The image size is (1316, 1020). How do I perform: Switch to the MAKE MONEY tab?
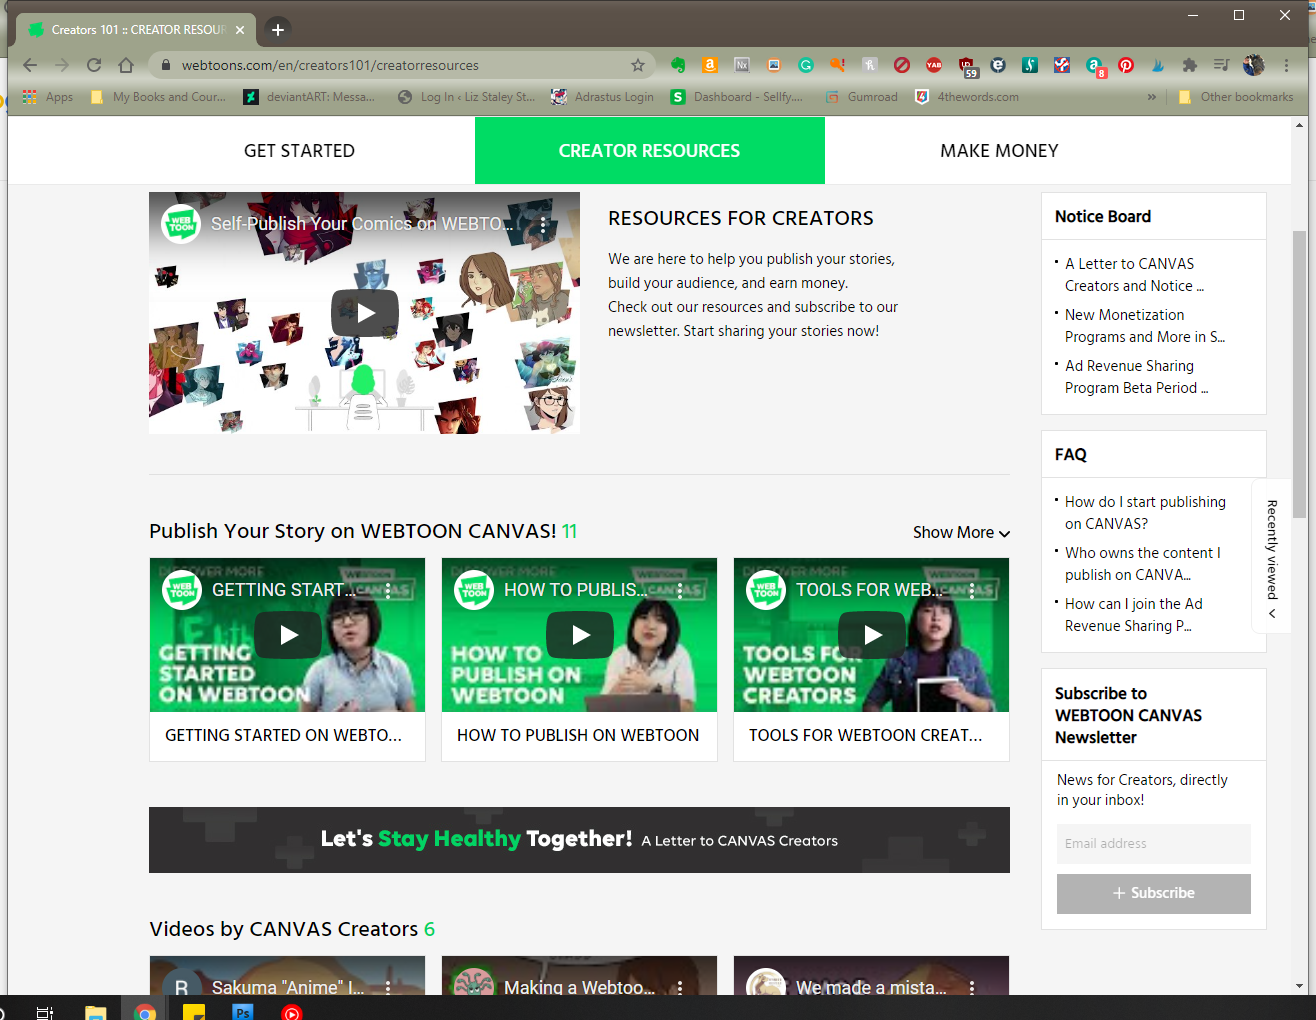(999, 151)
